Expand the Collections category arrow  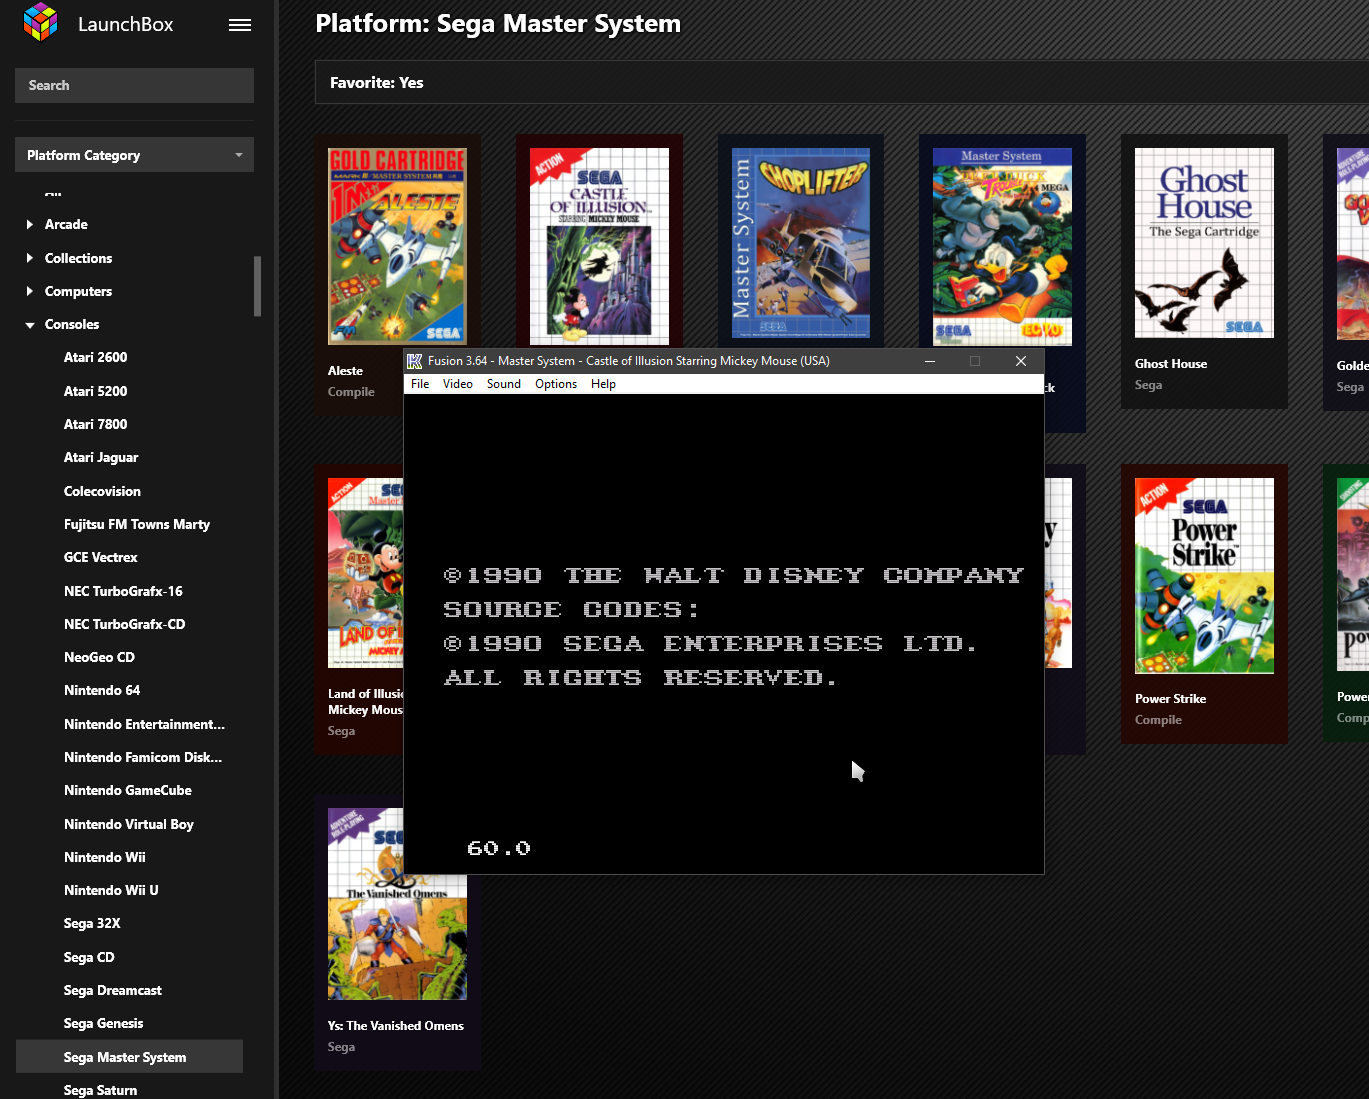point(30,258)
